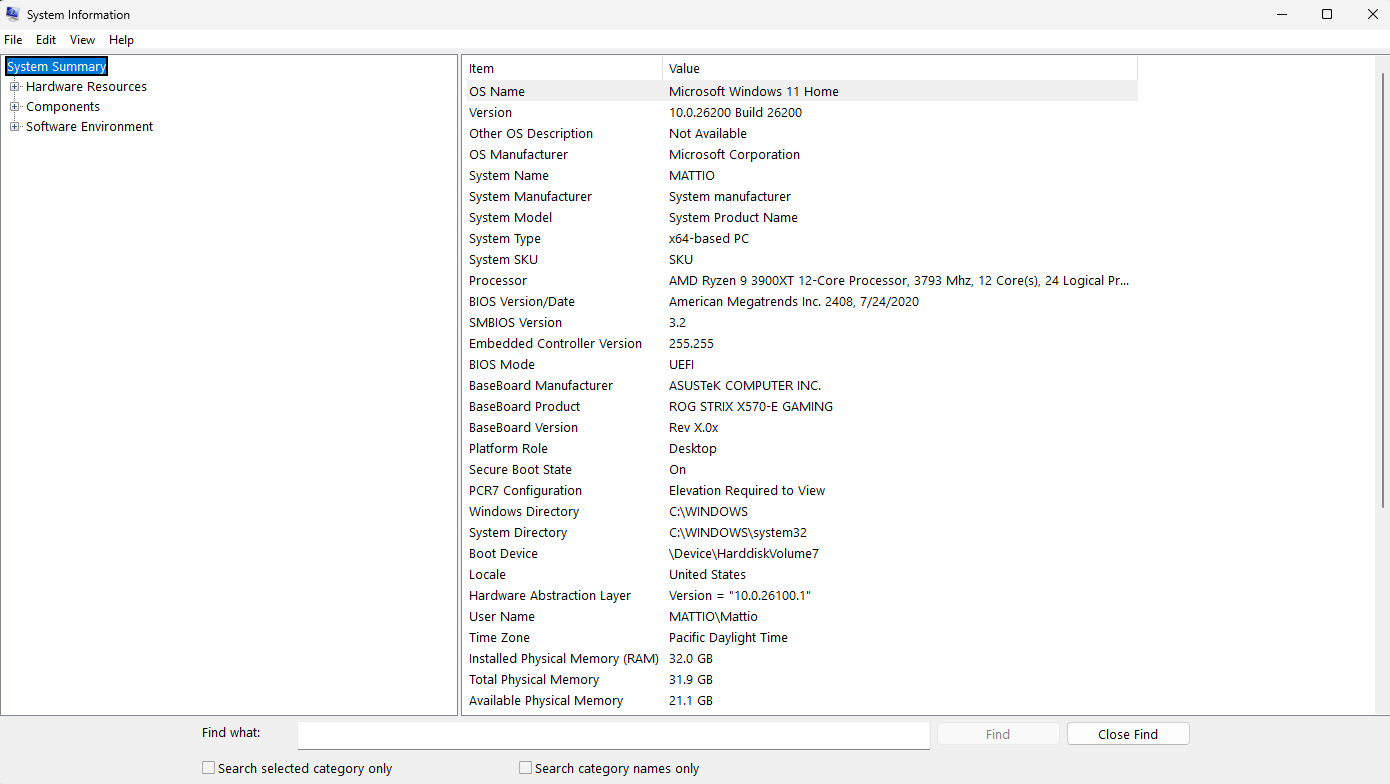Click the System Model item
Viewport: 1390px width, 784px height.
tap(510, 218)
